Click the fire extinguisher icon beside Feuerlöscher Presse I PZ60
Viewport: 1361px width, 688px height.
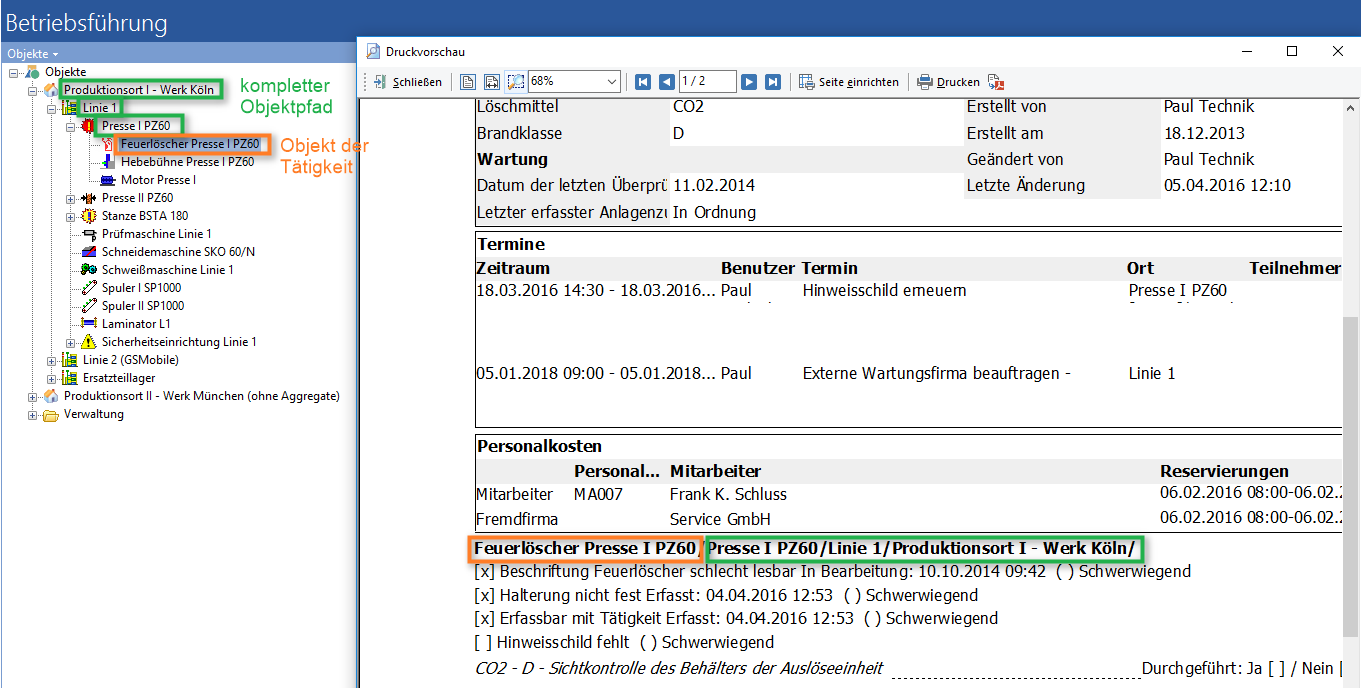[x=108, y=144]
